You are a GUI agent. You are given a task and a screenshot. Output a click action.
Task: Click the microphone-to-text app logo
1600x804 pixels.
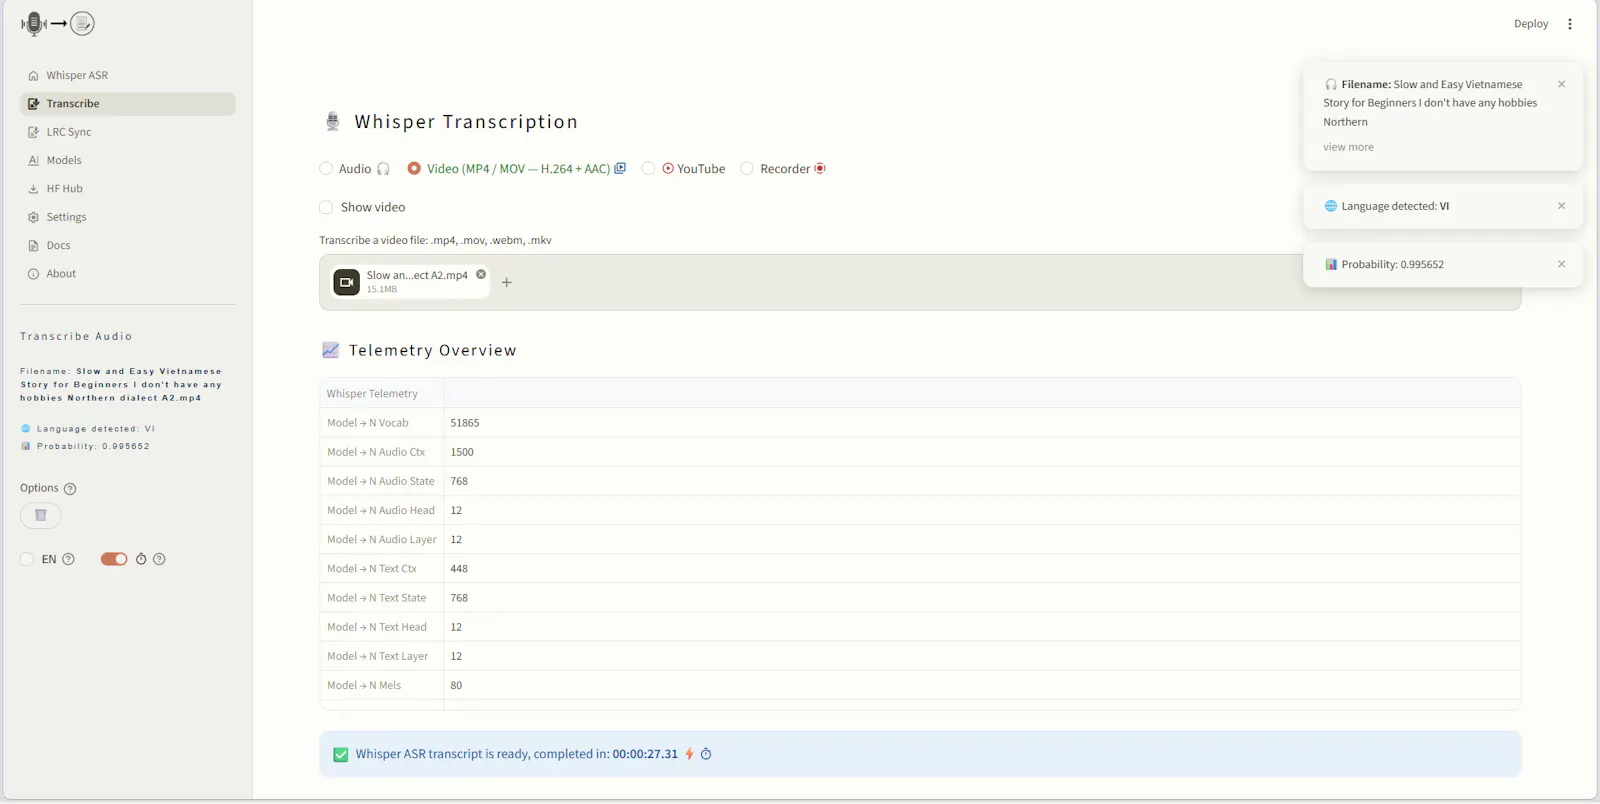coord(57,23)
